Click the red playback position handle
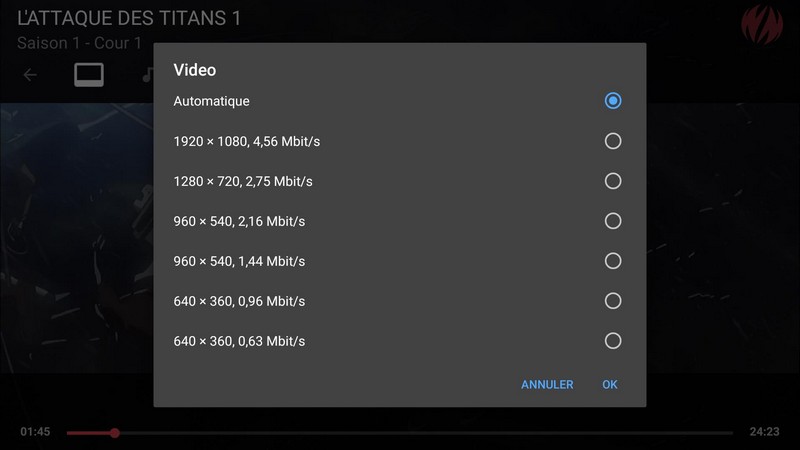The height and width of the screenshot is (450, 800). (x=115, y=433)
